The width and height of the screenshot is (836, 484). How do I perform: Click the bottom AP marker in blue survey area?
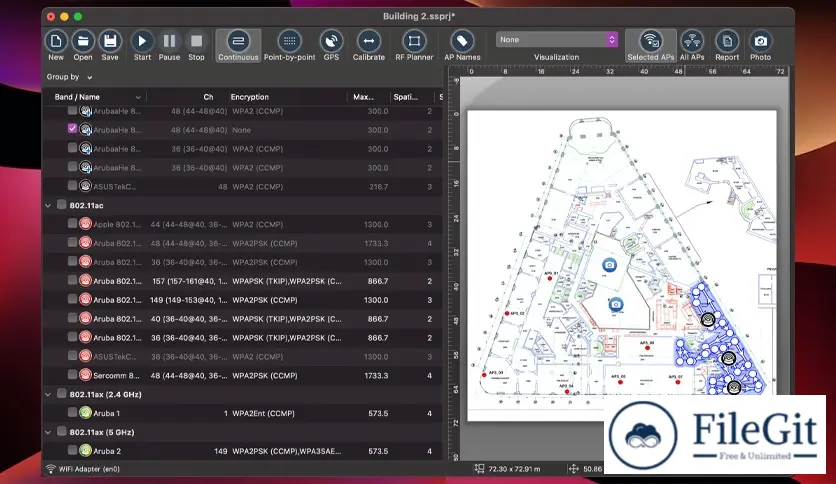[x=734, y=387]
